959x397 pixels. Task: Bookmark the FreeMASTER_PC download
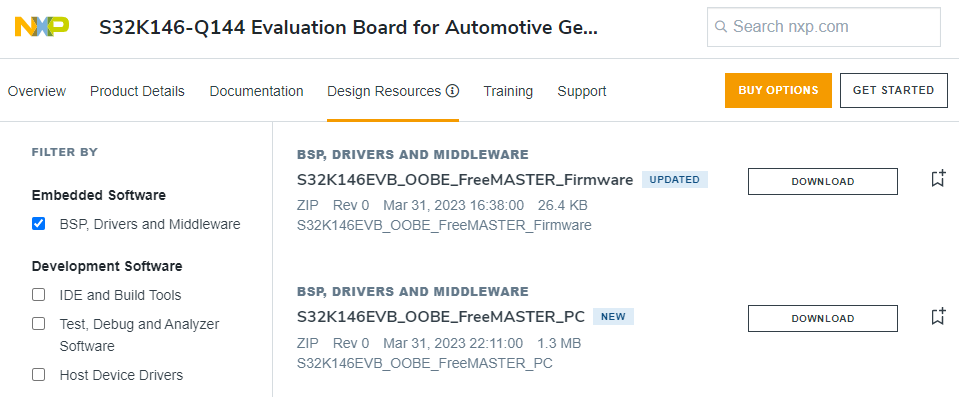938,316
